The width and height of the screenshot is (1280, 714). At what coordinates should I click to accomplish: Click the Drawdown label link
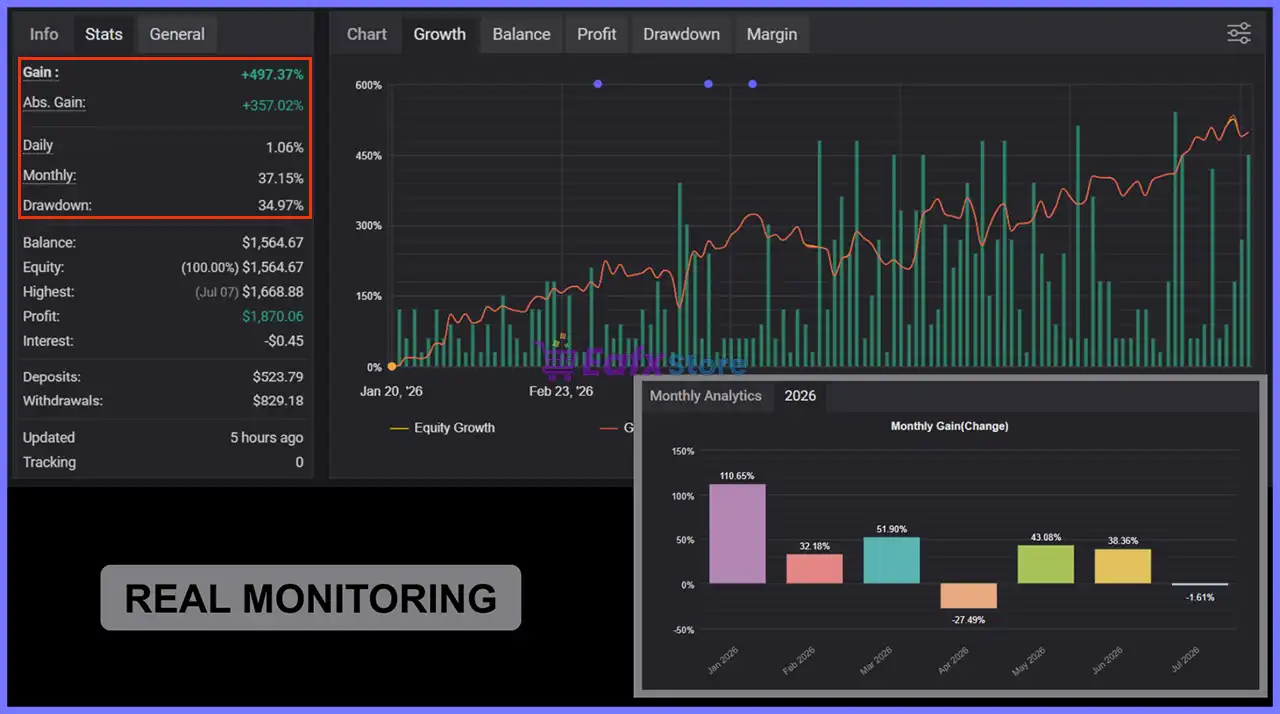pyautogui.click(x=57, y=205)
